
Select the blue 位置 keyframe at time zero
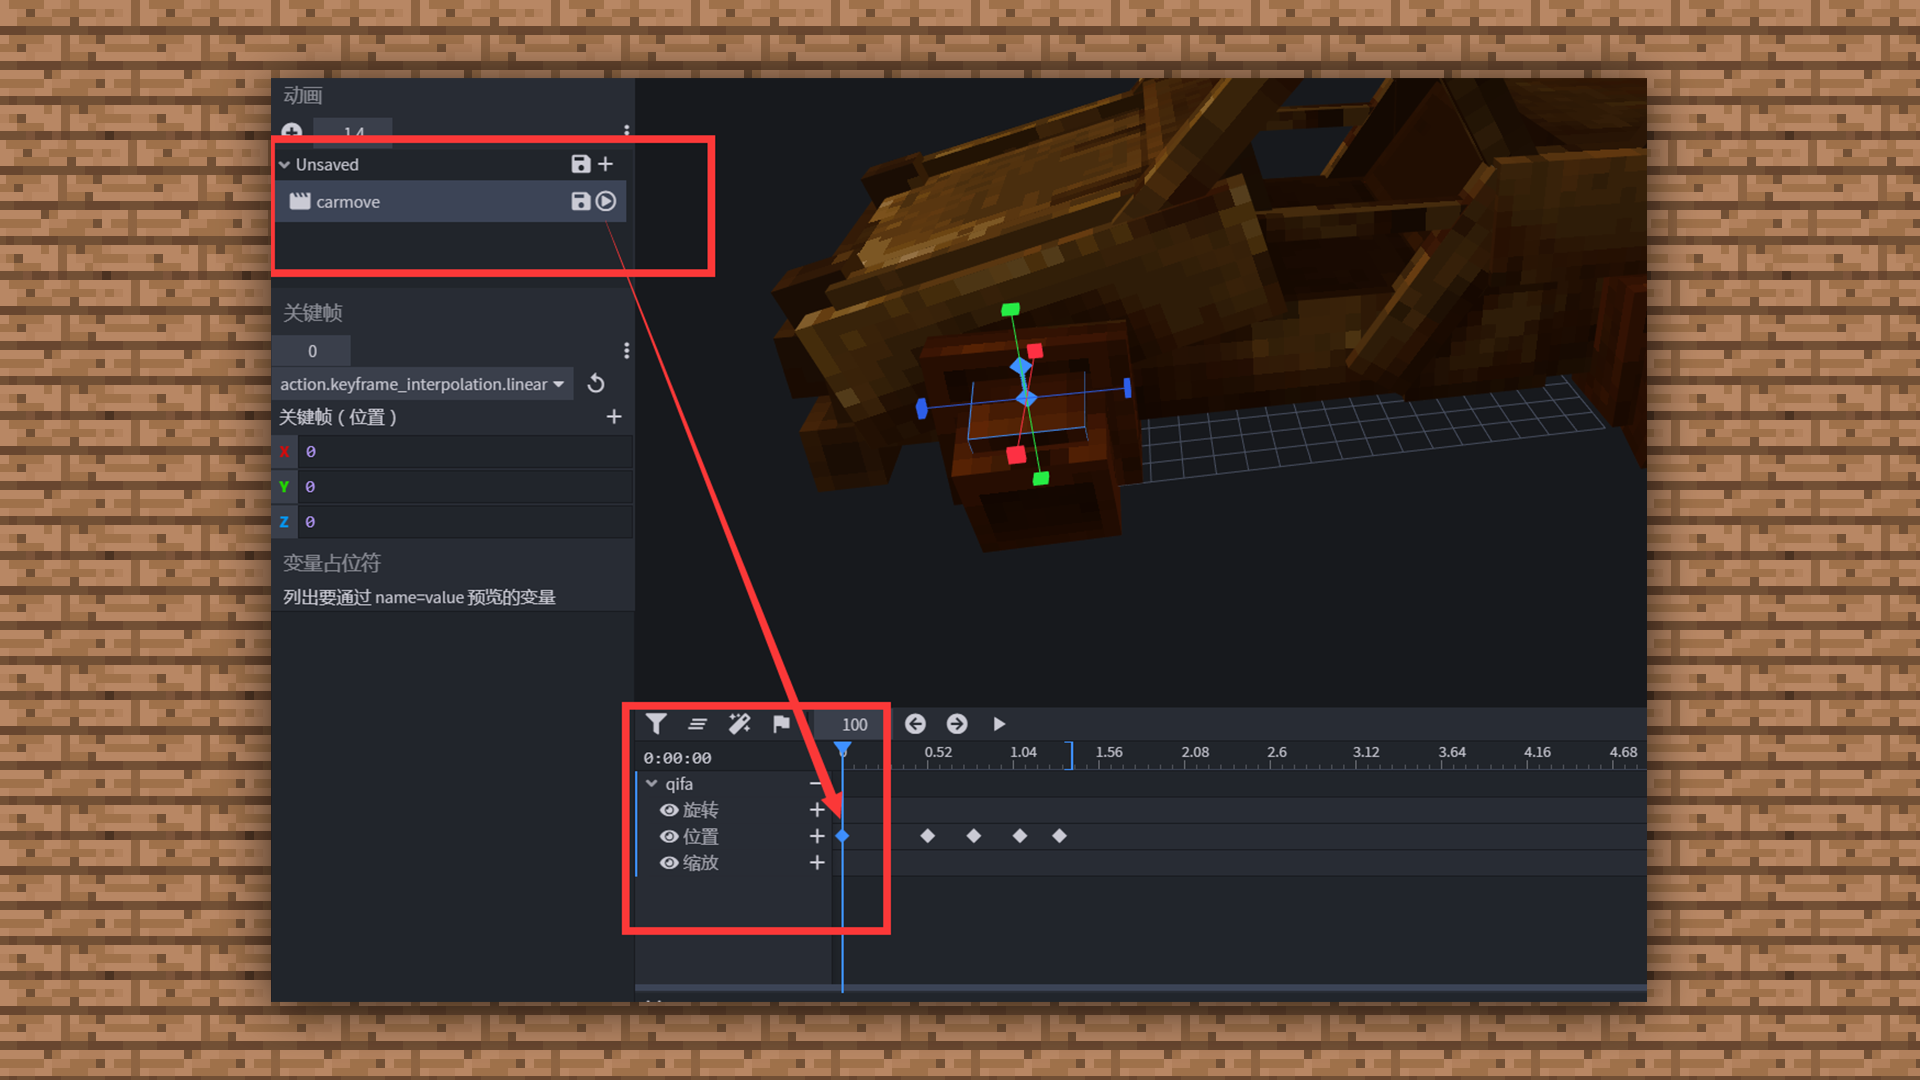(x=842, y=836)
